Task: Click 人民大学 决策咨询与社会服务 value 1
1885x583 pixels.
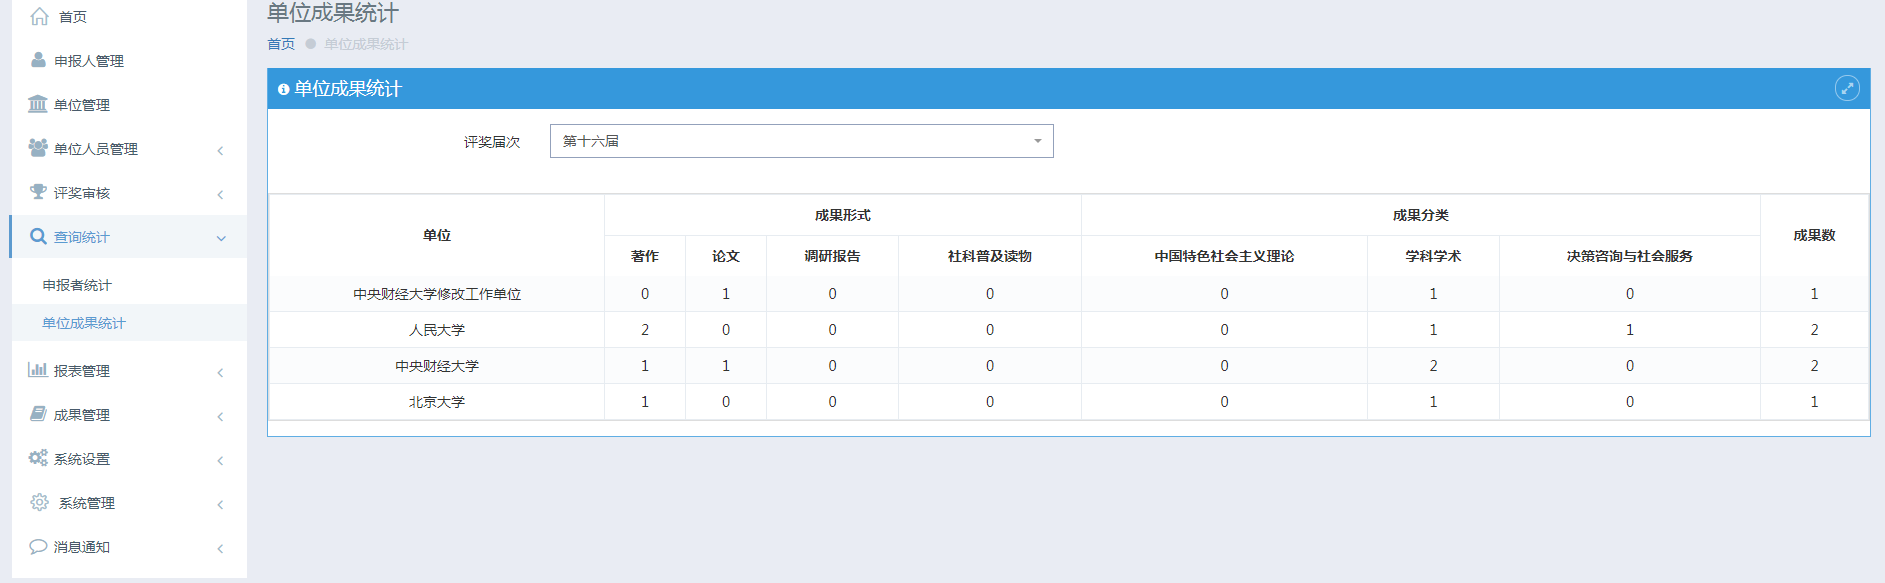Action: [x=1630, y=330]
